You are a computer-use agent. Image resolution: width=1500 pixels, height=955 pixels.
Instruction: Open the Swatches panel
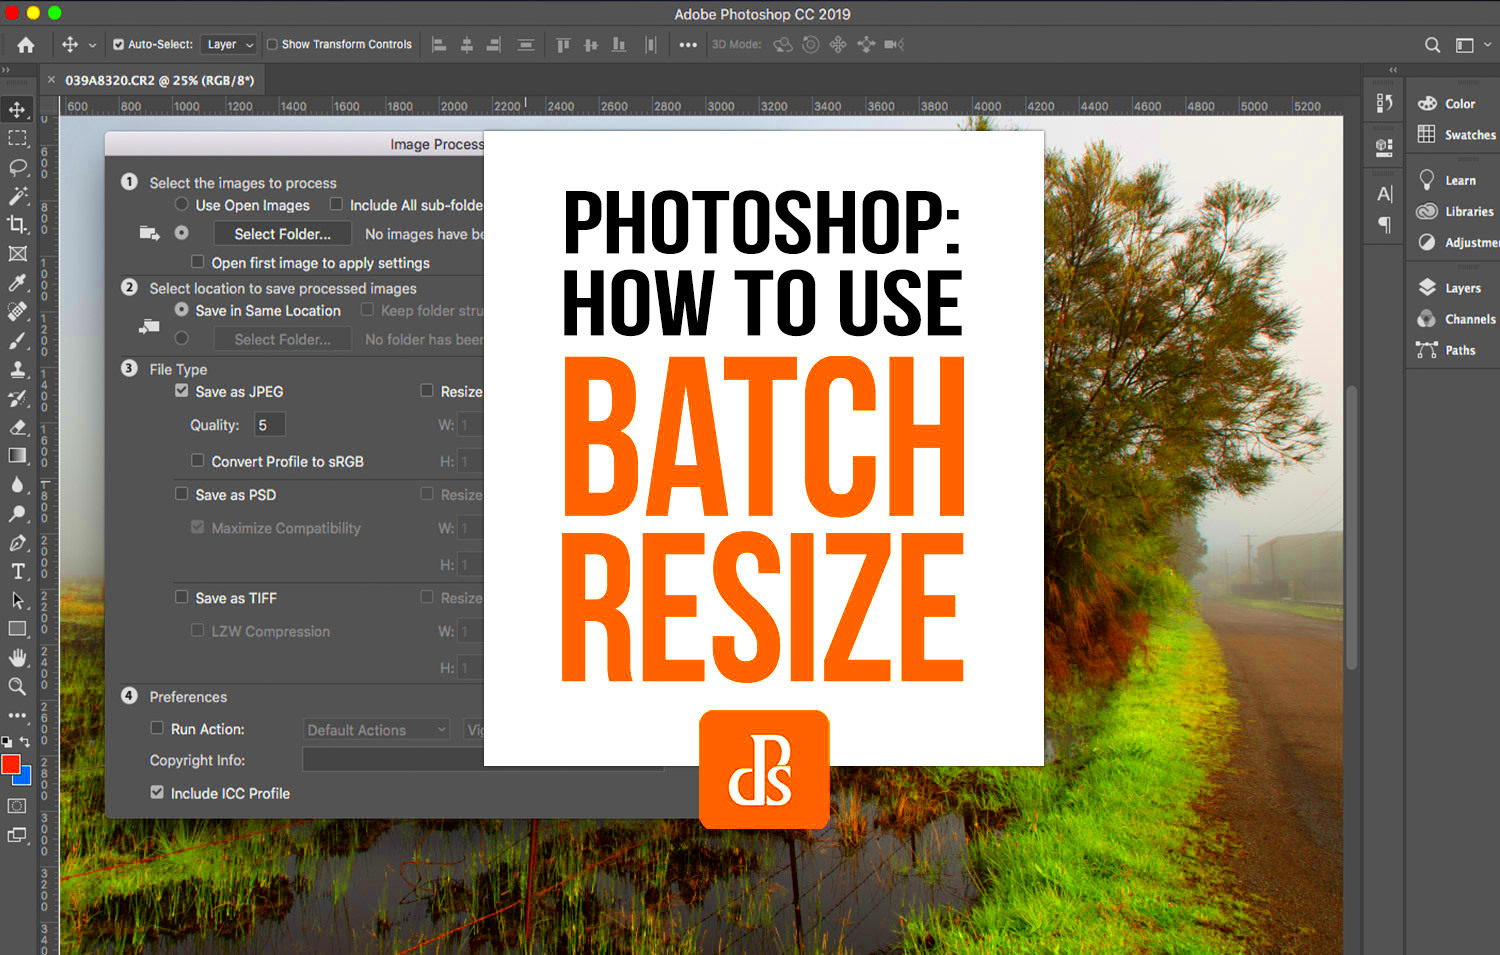click(x=1456, y=135)
